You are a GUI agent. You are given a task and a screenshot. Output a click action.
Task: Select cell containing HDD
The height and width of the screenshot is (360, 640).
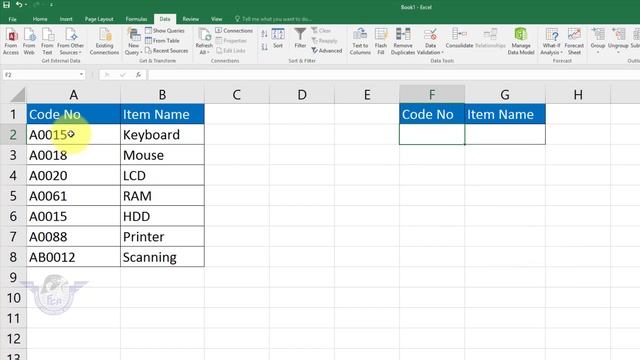(162, 216)
